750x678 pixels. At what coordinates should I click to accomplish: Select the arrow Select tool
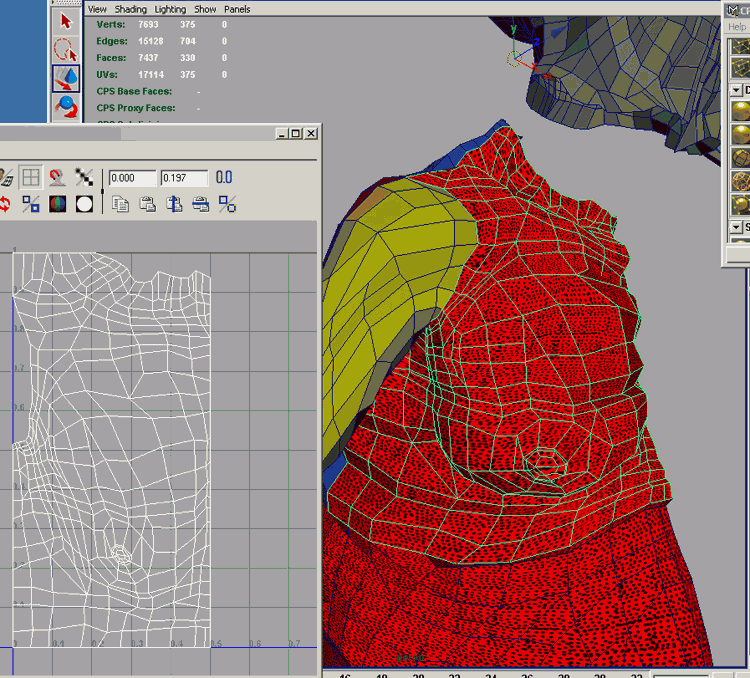click(66, 20)
